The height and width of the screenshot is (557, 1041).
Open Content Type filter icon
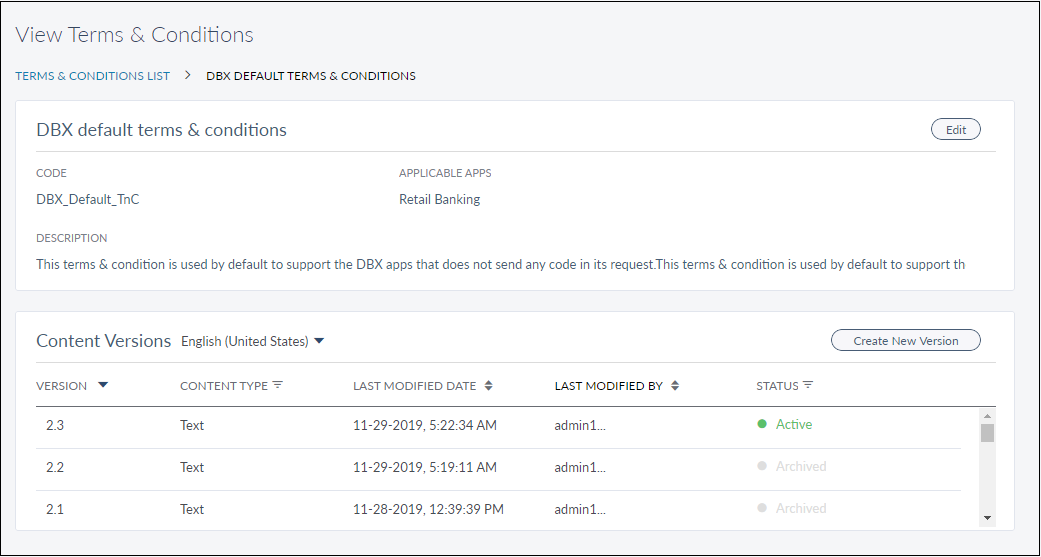coord(278,386)
